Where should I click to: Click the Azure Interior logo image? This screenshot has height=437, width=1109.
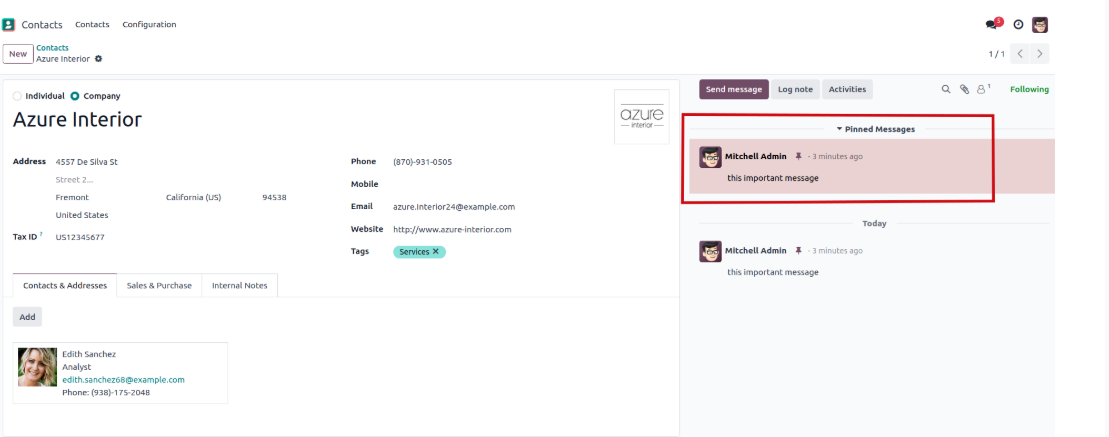tap(641, 117)
